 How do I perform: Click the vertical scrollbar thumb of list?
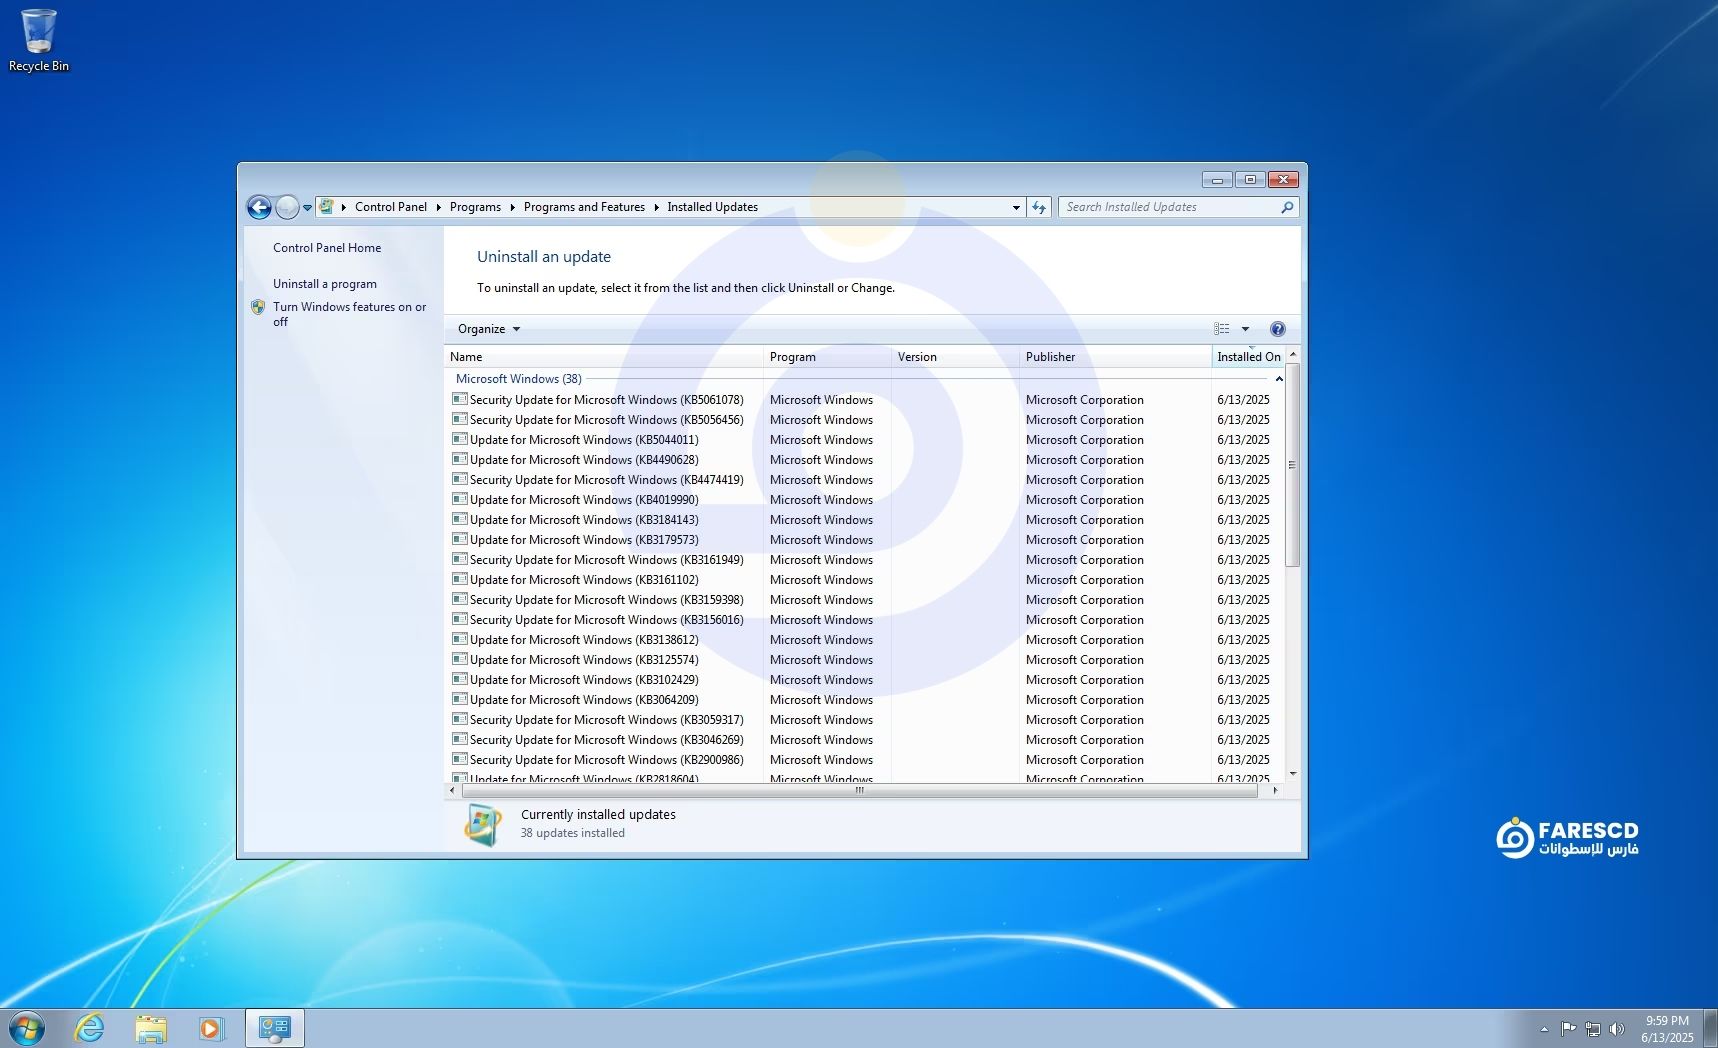point(1292,465)
